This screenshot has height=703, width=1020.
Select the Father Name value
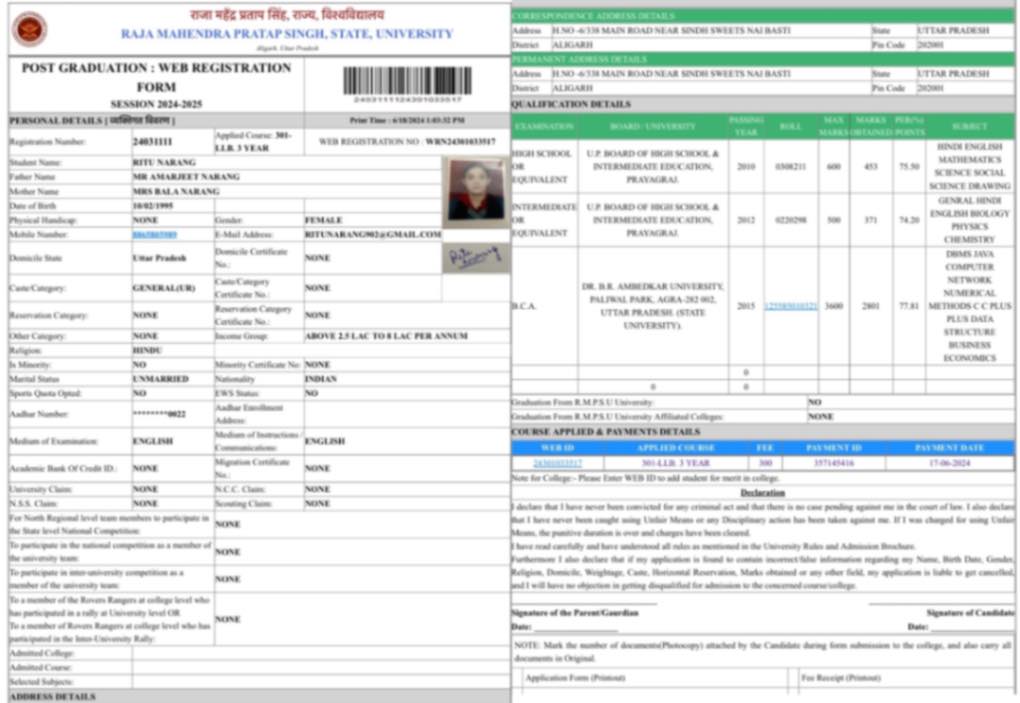(x=186, y=176)
